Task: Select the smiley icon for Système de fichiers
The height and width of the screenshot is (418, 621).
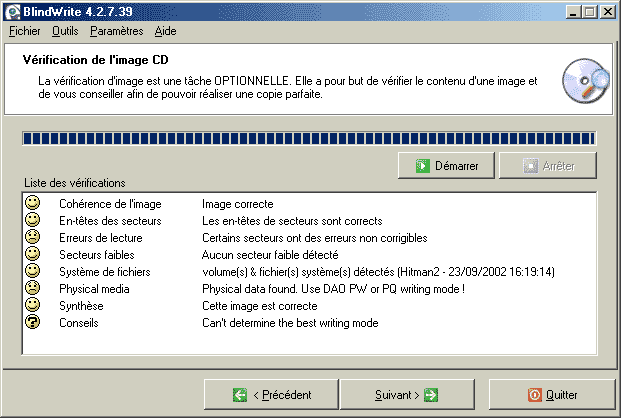Action: click(x=32, y=271)
